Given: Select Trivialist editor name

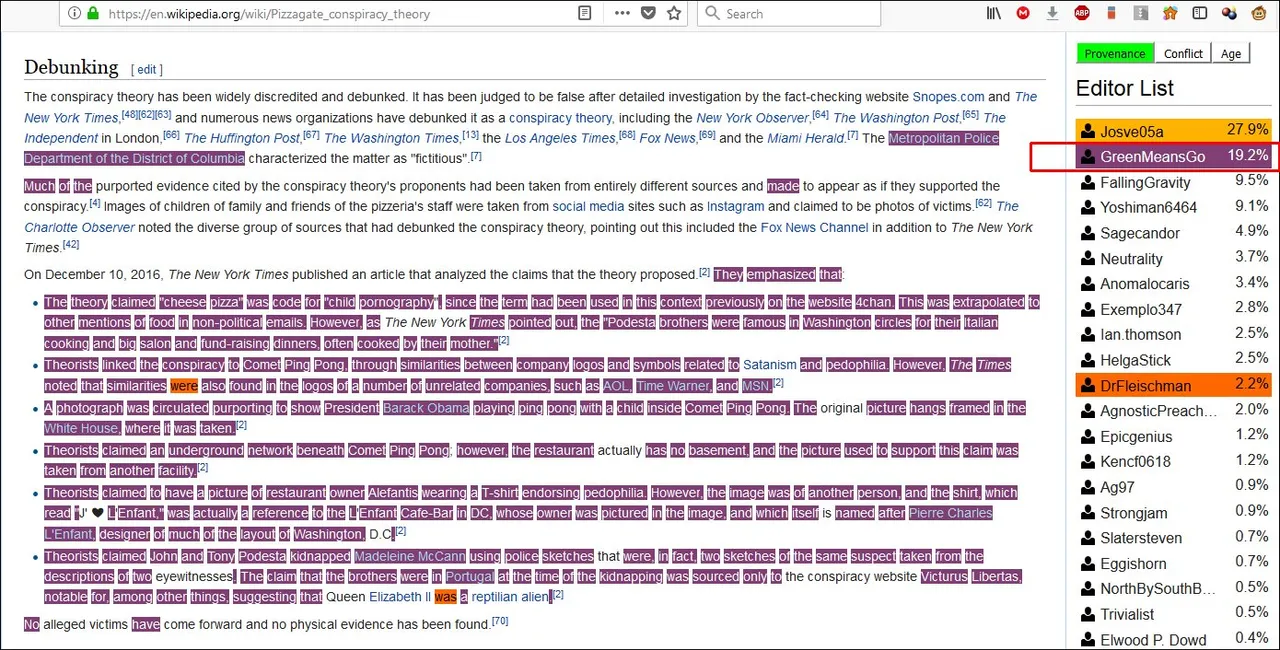Looking at the screenshot, I should click(x=1127, y=614).
